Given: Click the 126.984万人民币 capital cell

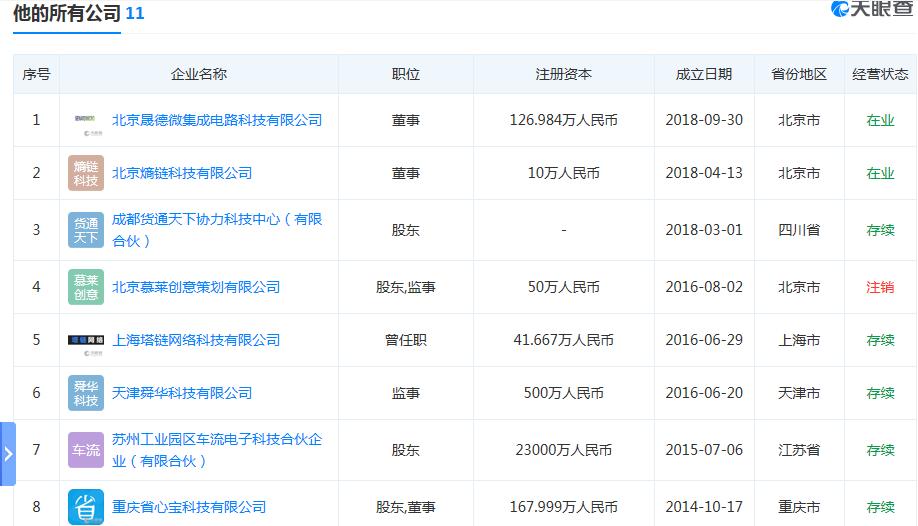Looking at the screenshot, I should click(564, 120).
